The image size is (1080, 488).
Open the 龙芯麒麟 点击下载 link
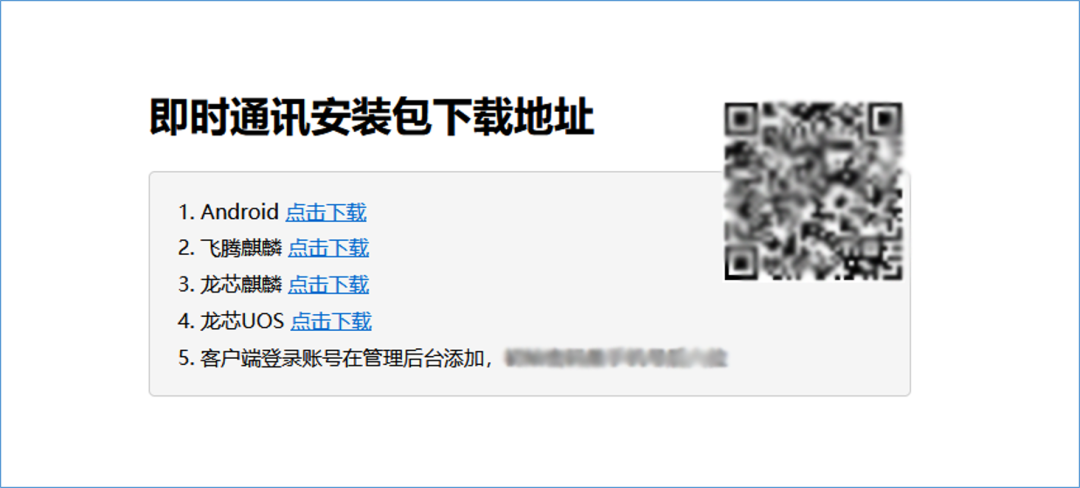click(329, 284)
